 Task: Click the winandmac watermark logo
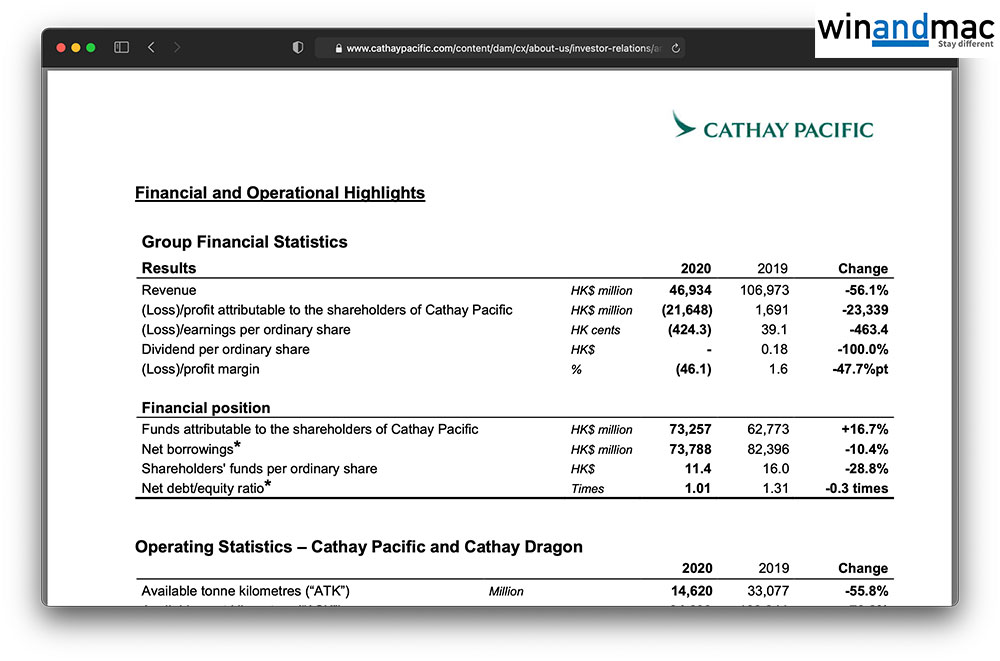[x=904, y=30]
